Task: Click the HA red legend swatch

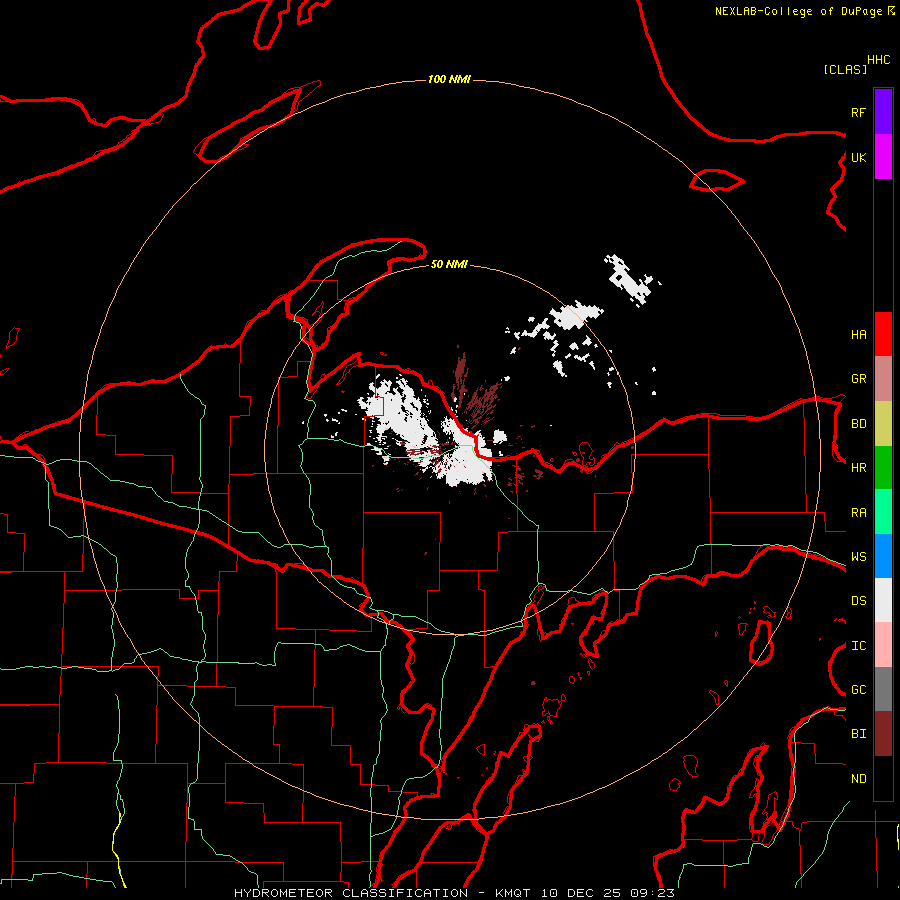Action: [883, 334]
